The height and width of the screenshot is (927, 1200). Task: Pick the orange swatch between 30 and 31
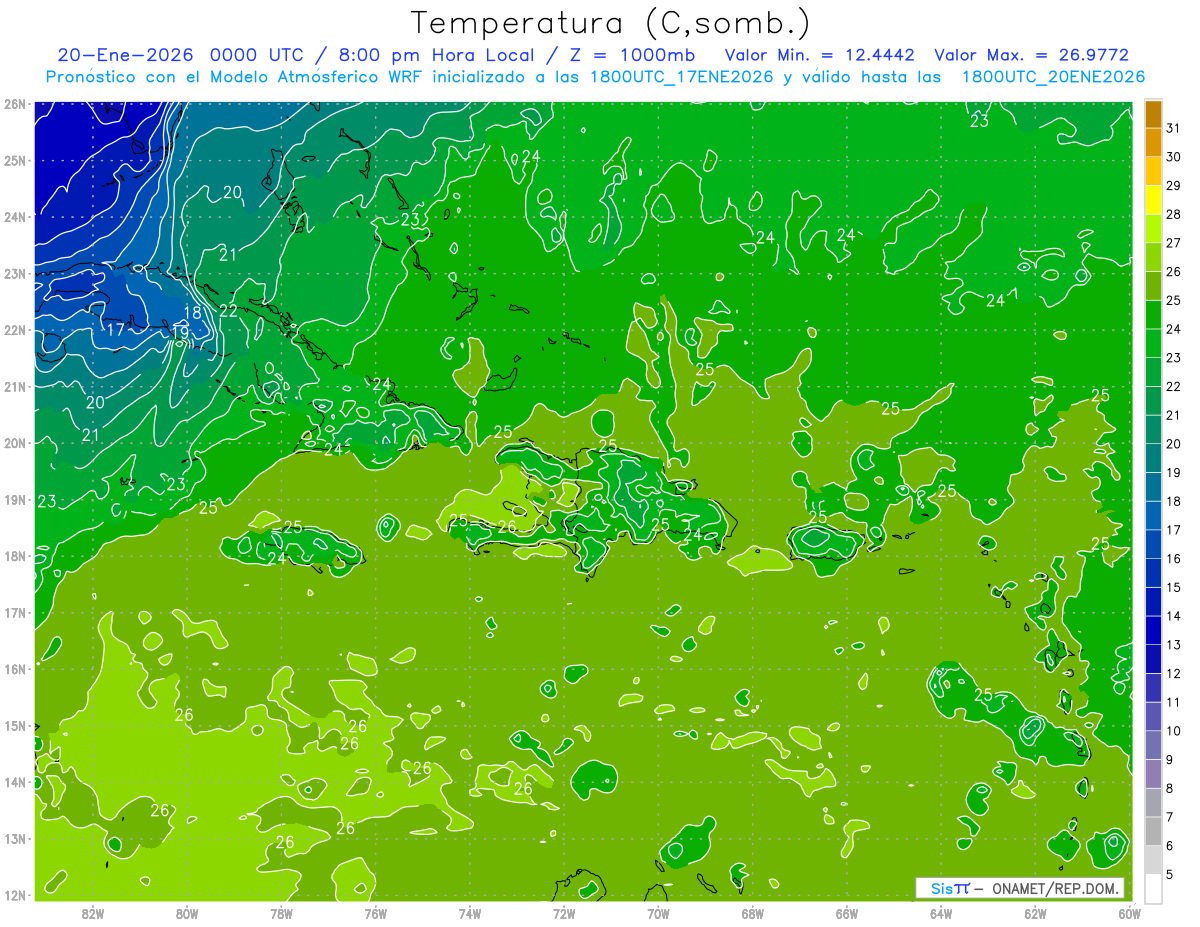pyautogui.click(x=1153, y=142)
